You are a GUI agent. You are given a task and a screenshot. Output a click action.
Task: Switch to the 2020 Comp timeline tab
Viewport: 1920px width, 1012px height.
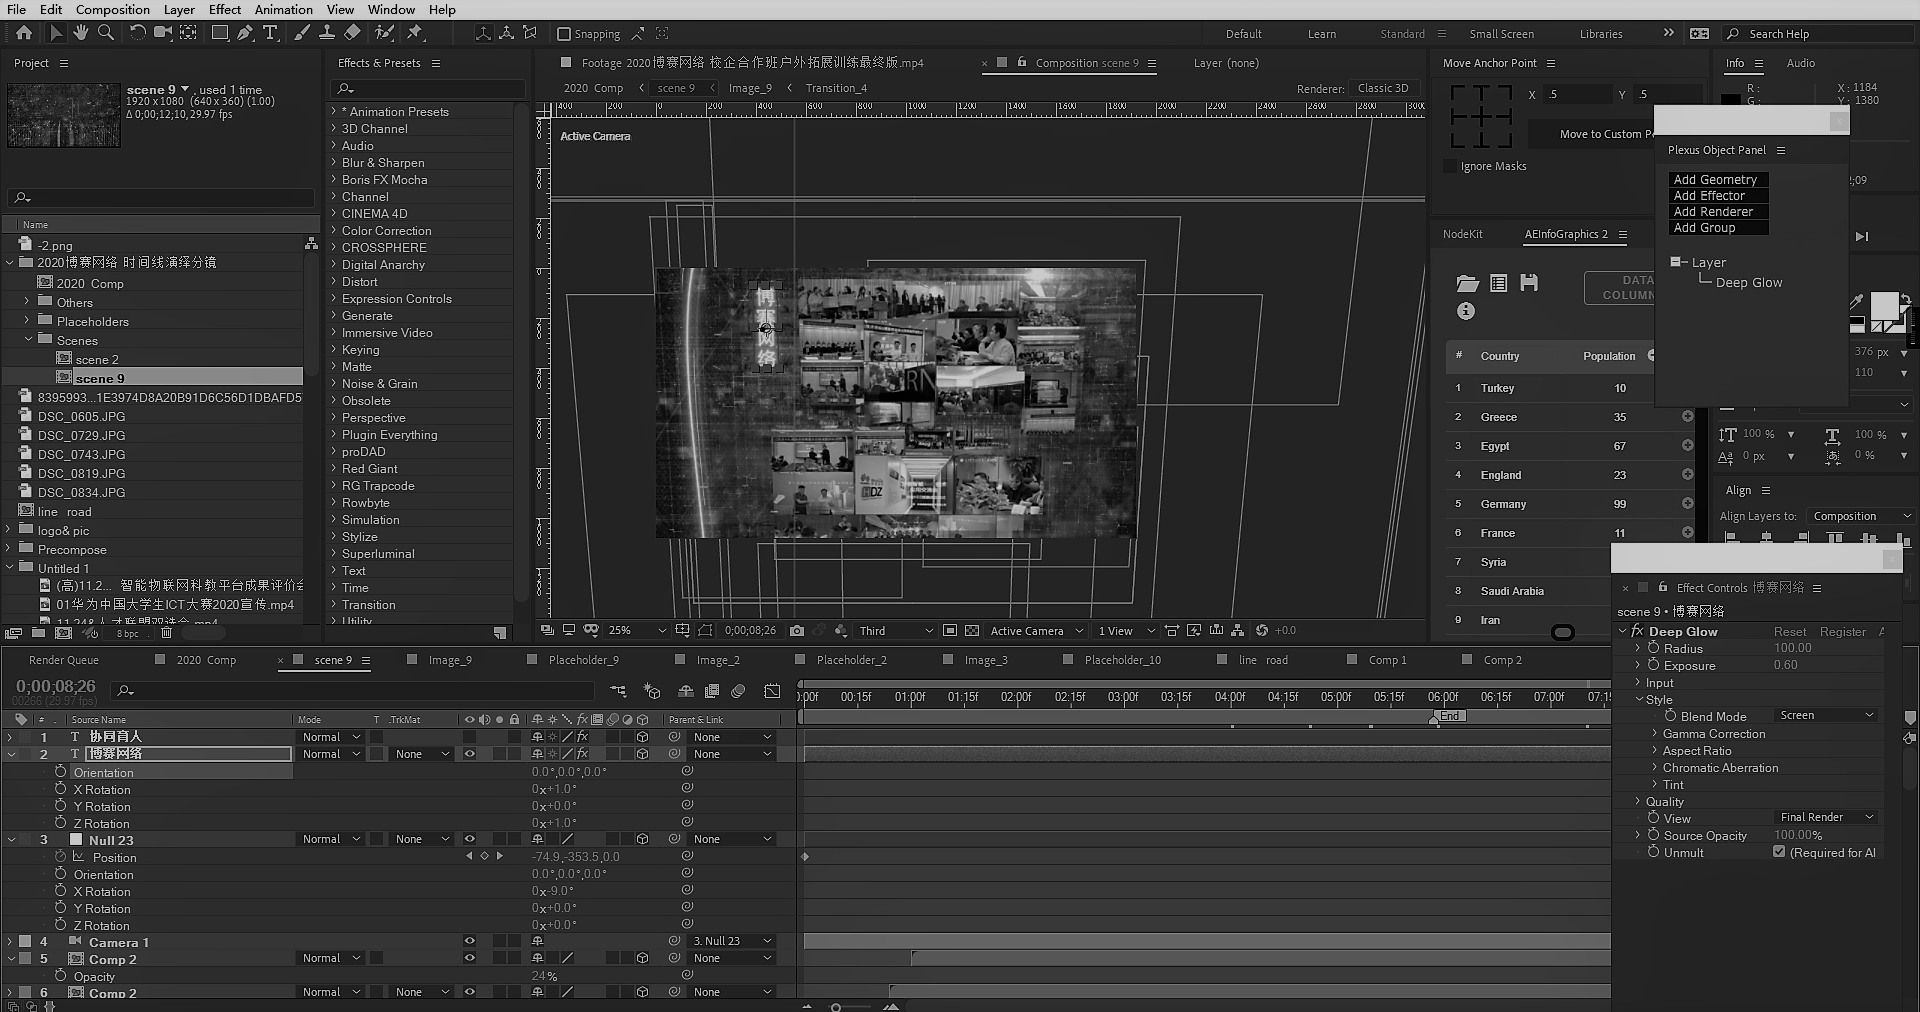206,660
